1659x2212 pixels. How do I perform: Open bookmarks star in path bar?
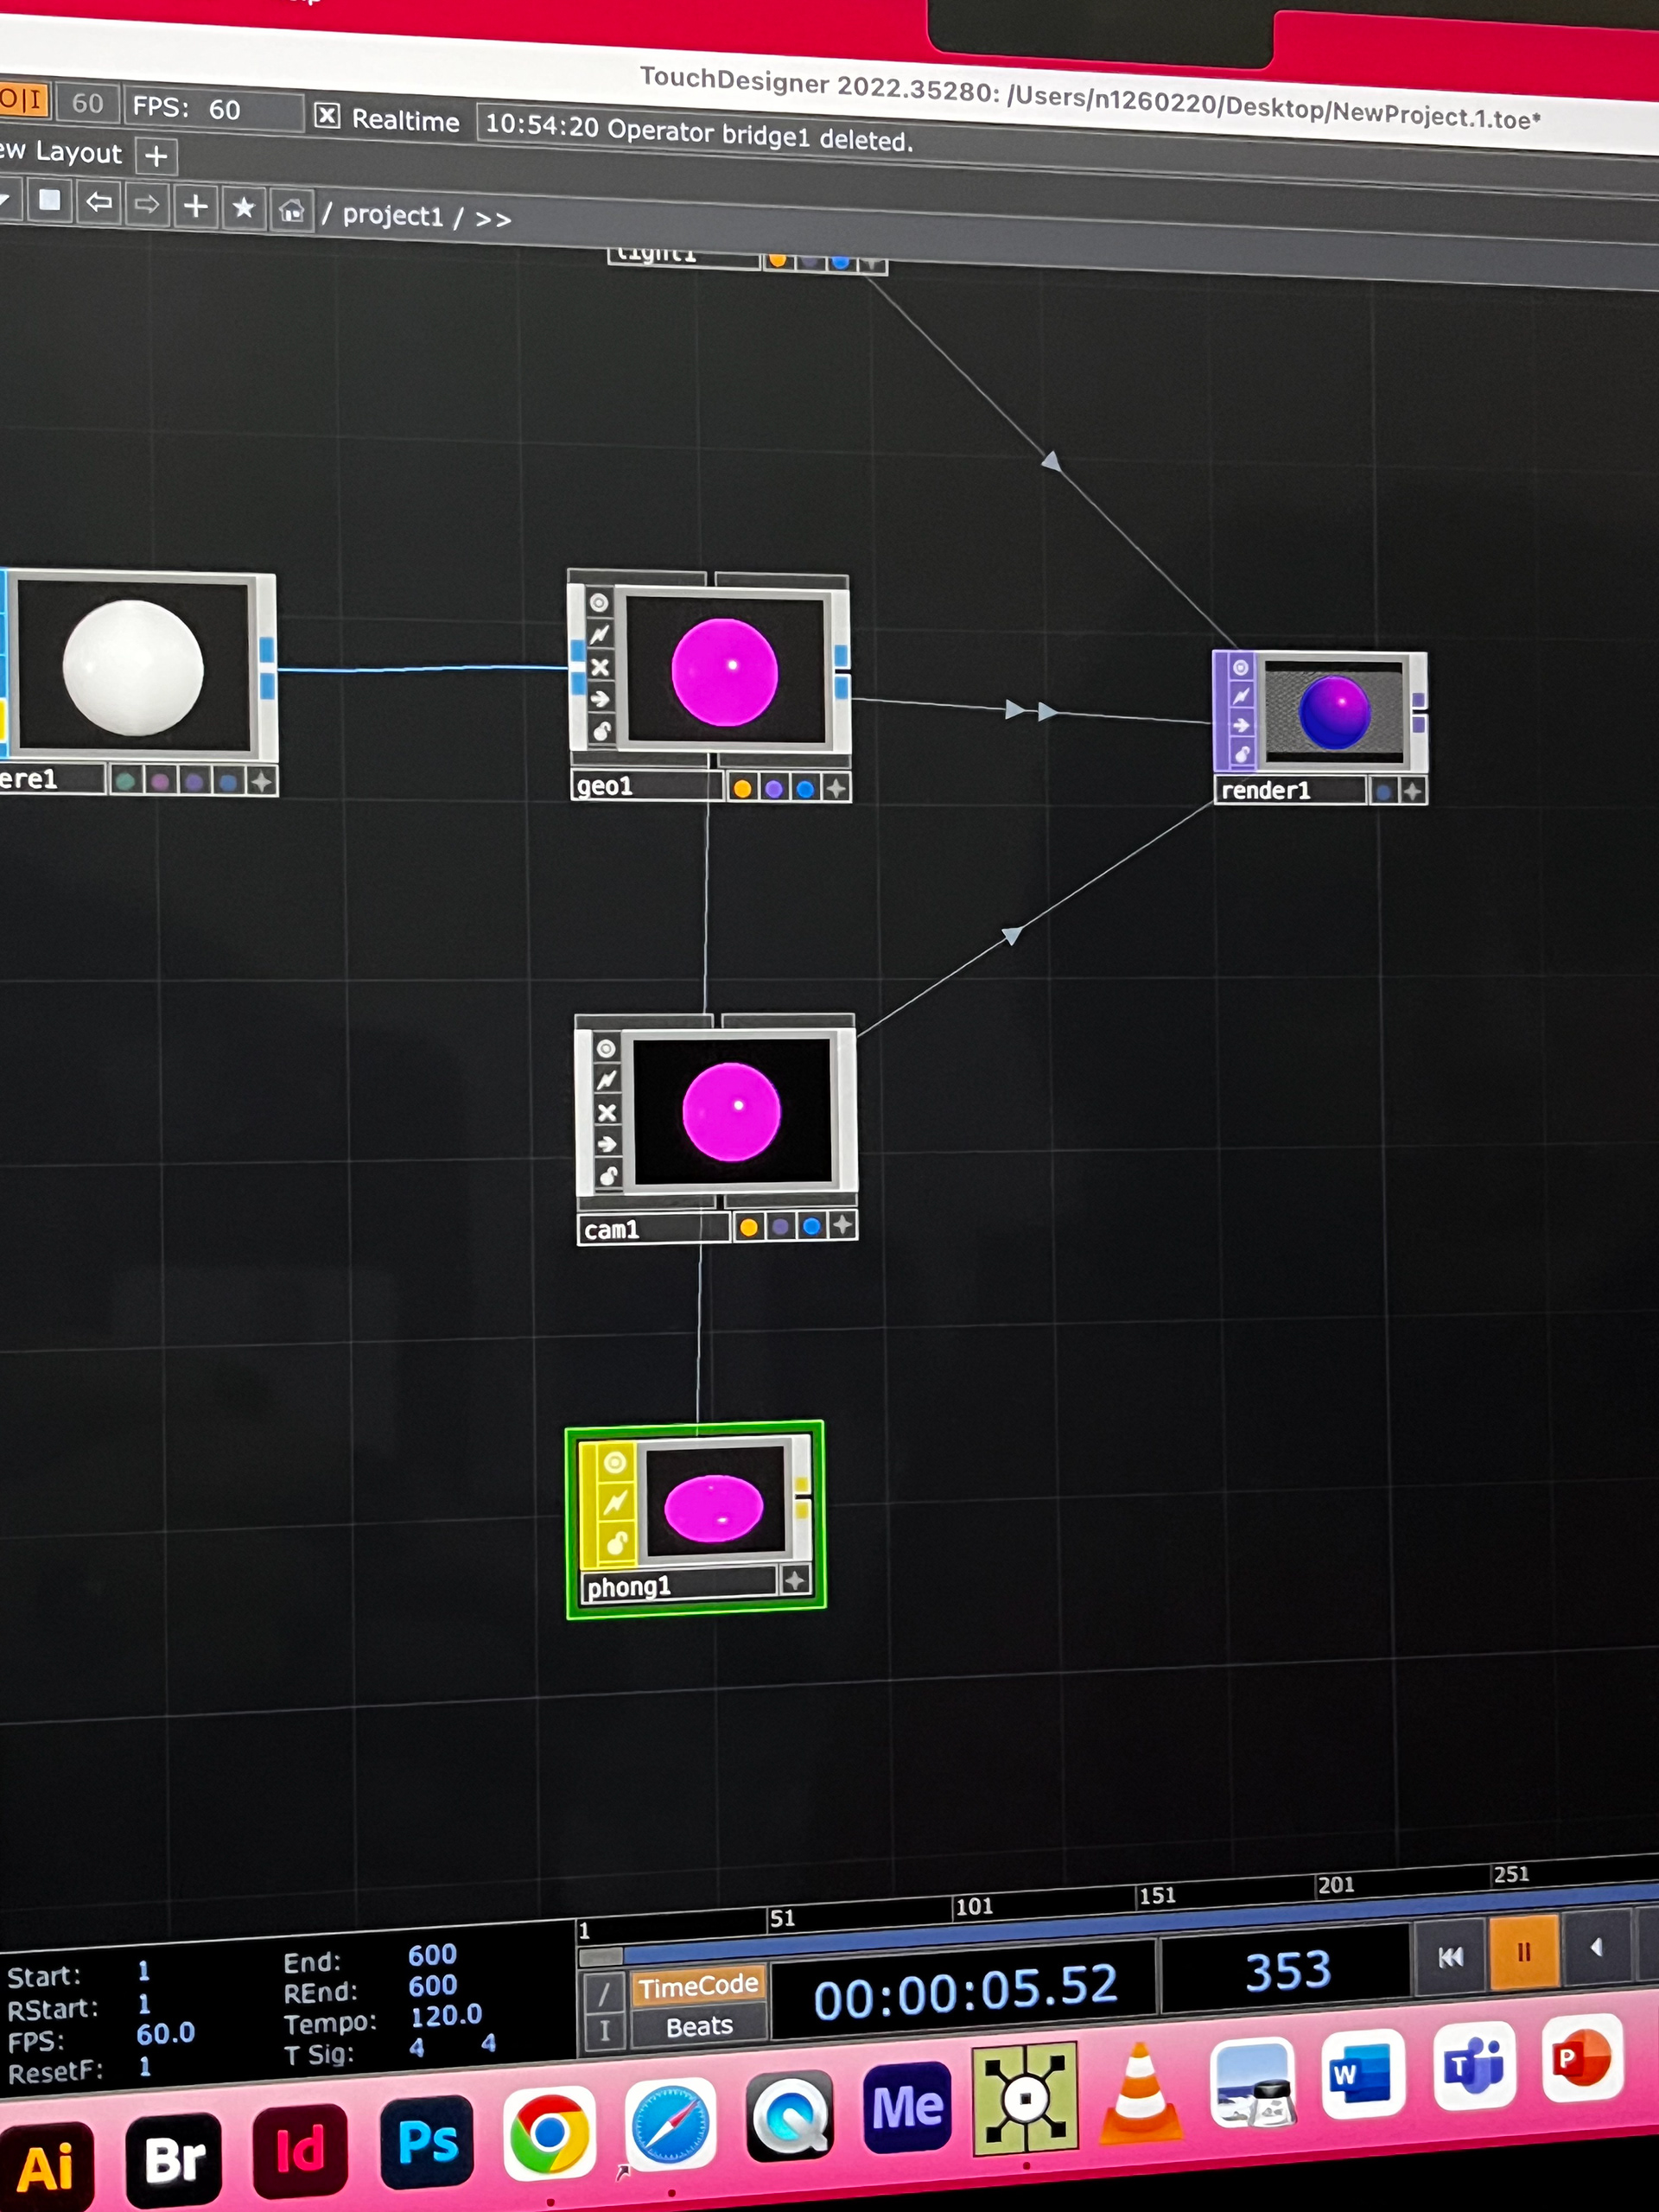(x=243, y=208)
